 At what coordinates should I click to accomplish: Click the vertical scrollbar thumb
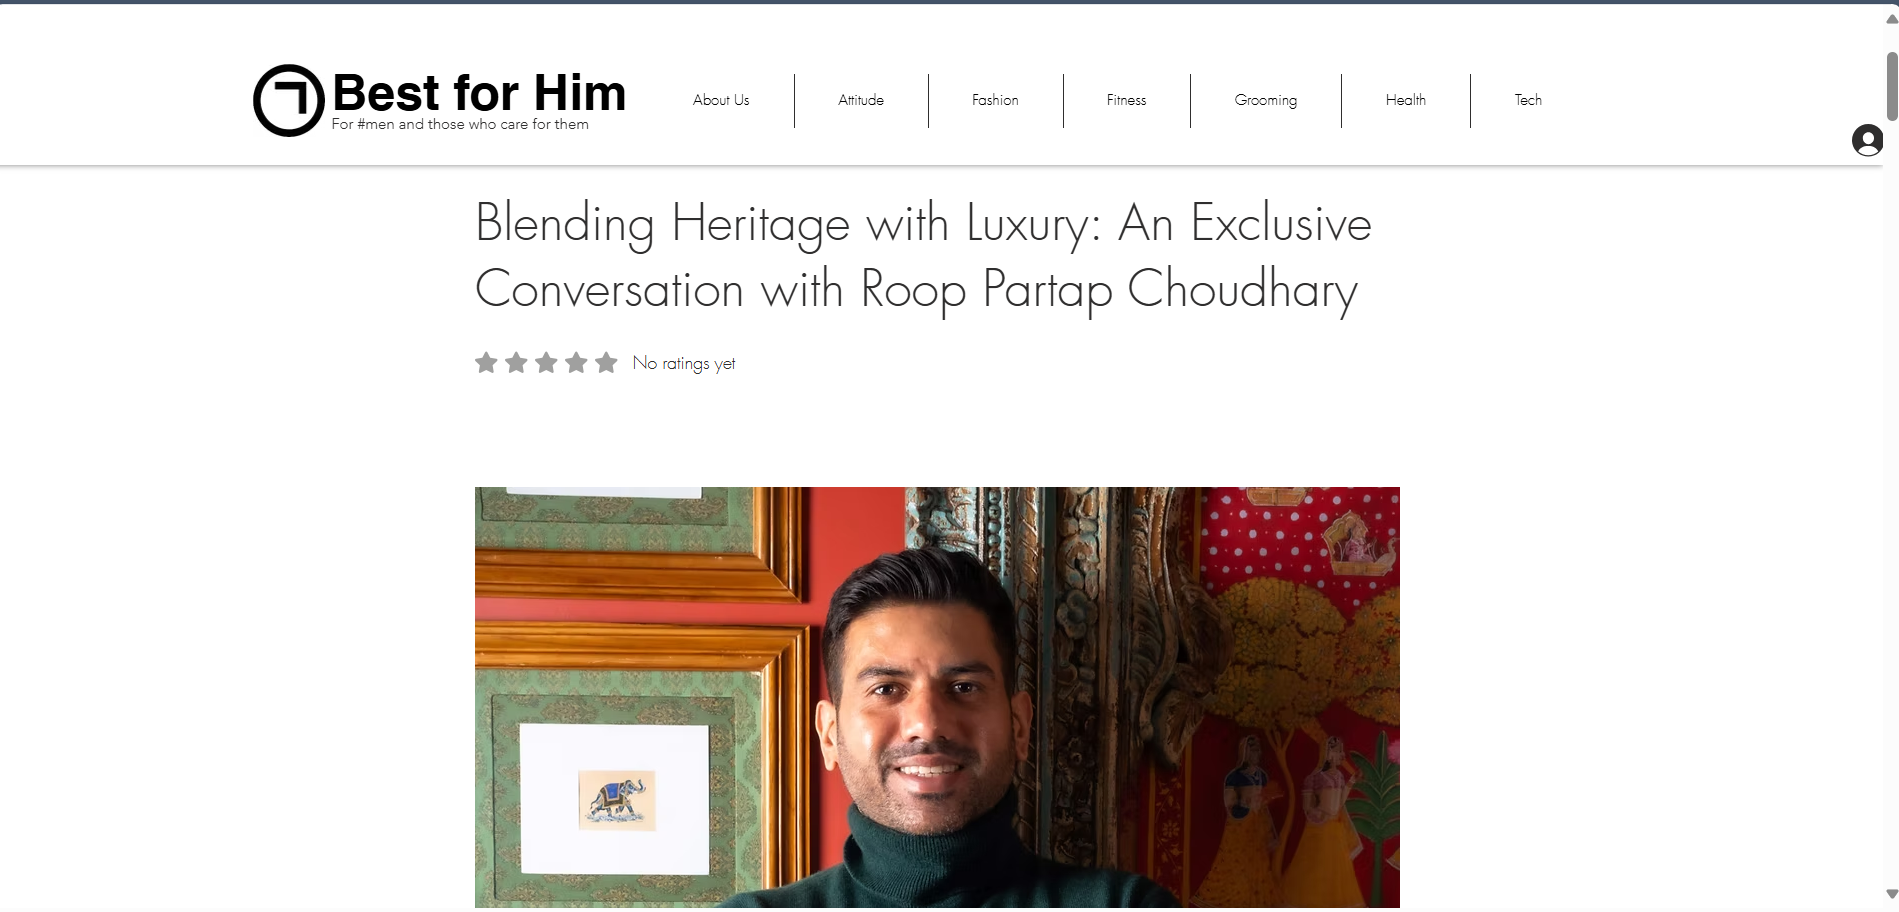[x=1891, y=84]
